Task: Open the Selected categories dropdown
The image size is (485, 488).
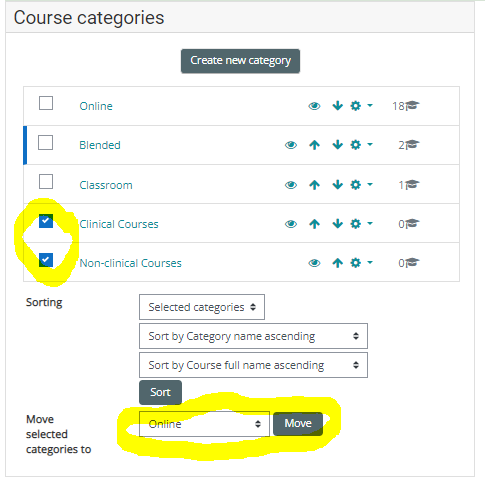Action: coord(202,307)
